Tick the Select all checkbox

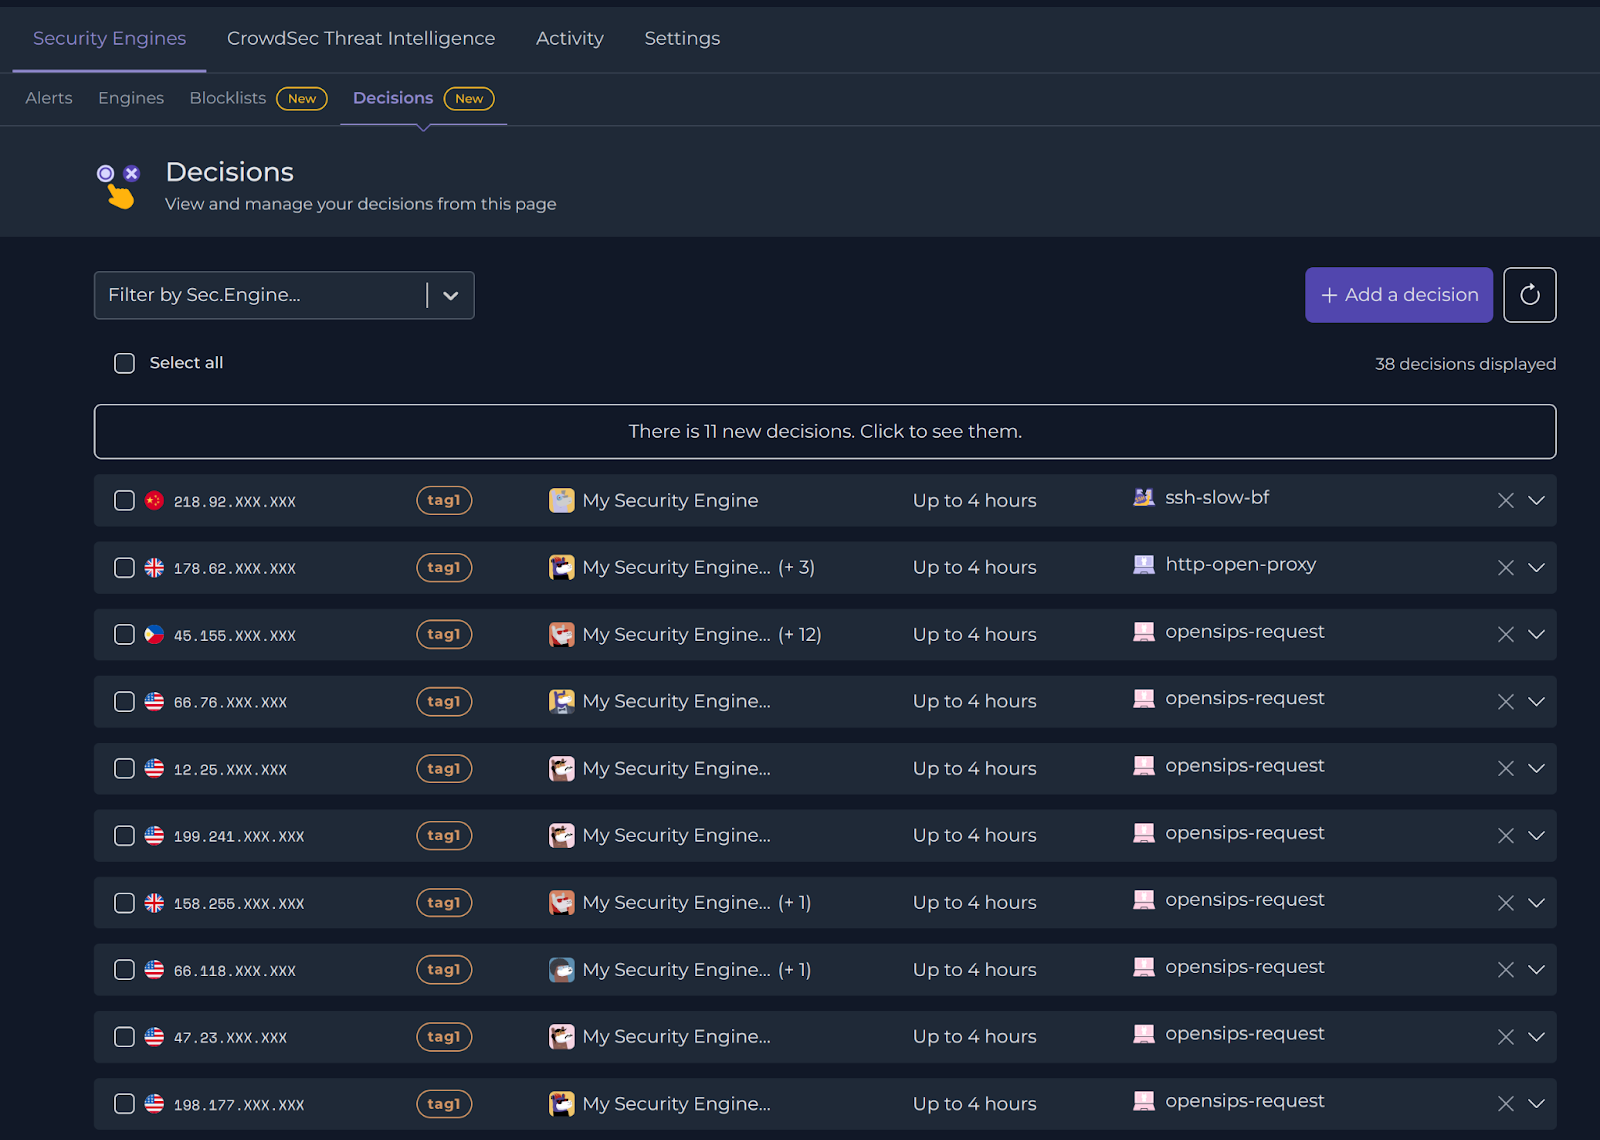click(124, 363)
